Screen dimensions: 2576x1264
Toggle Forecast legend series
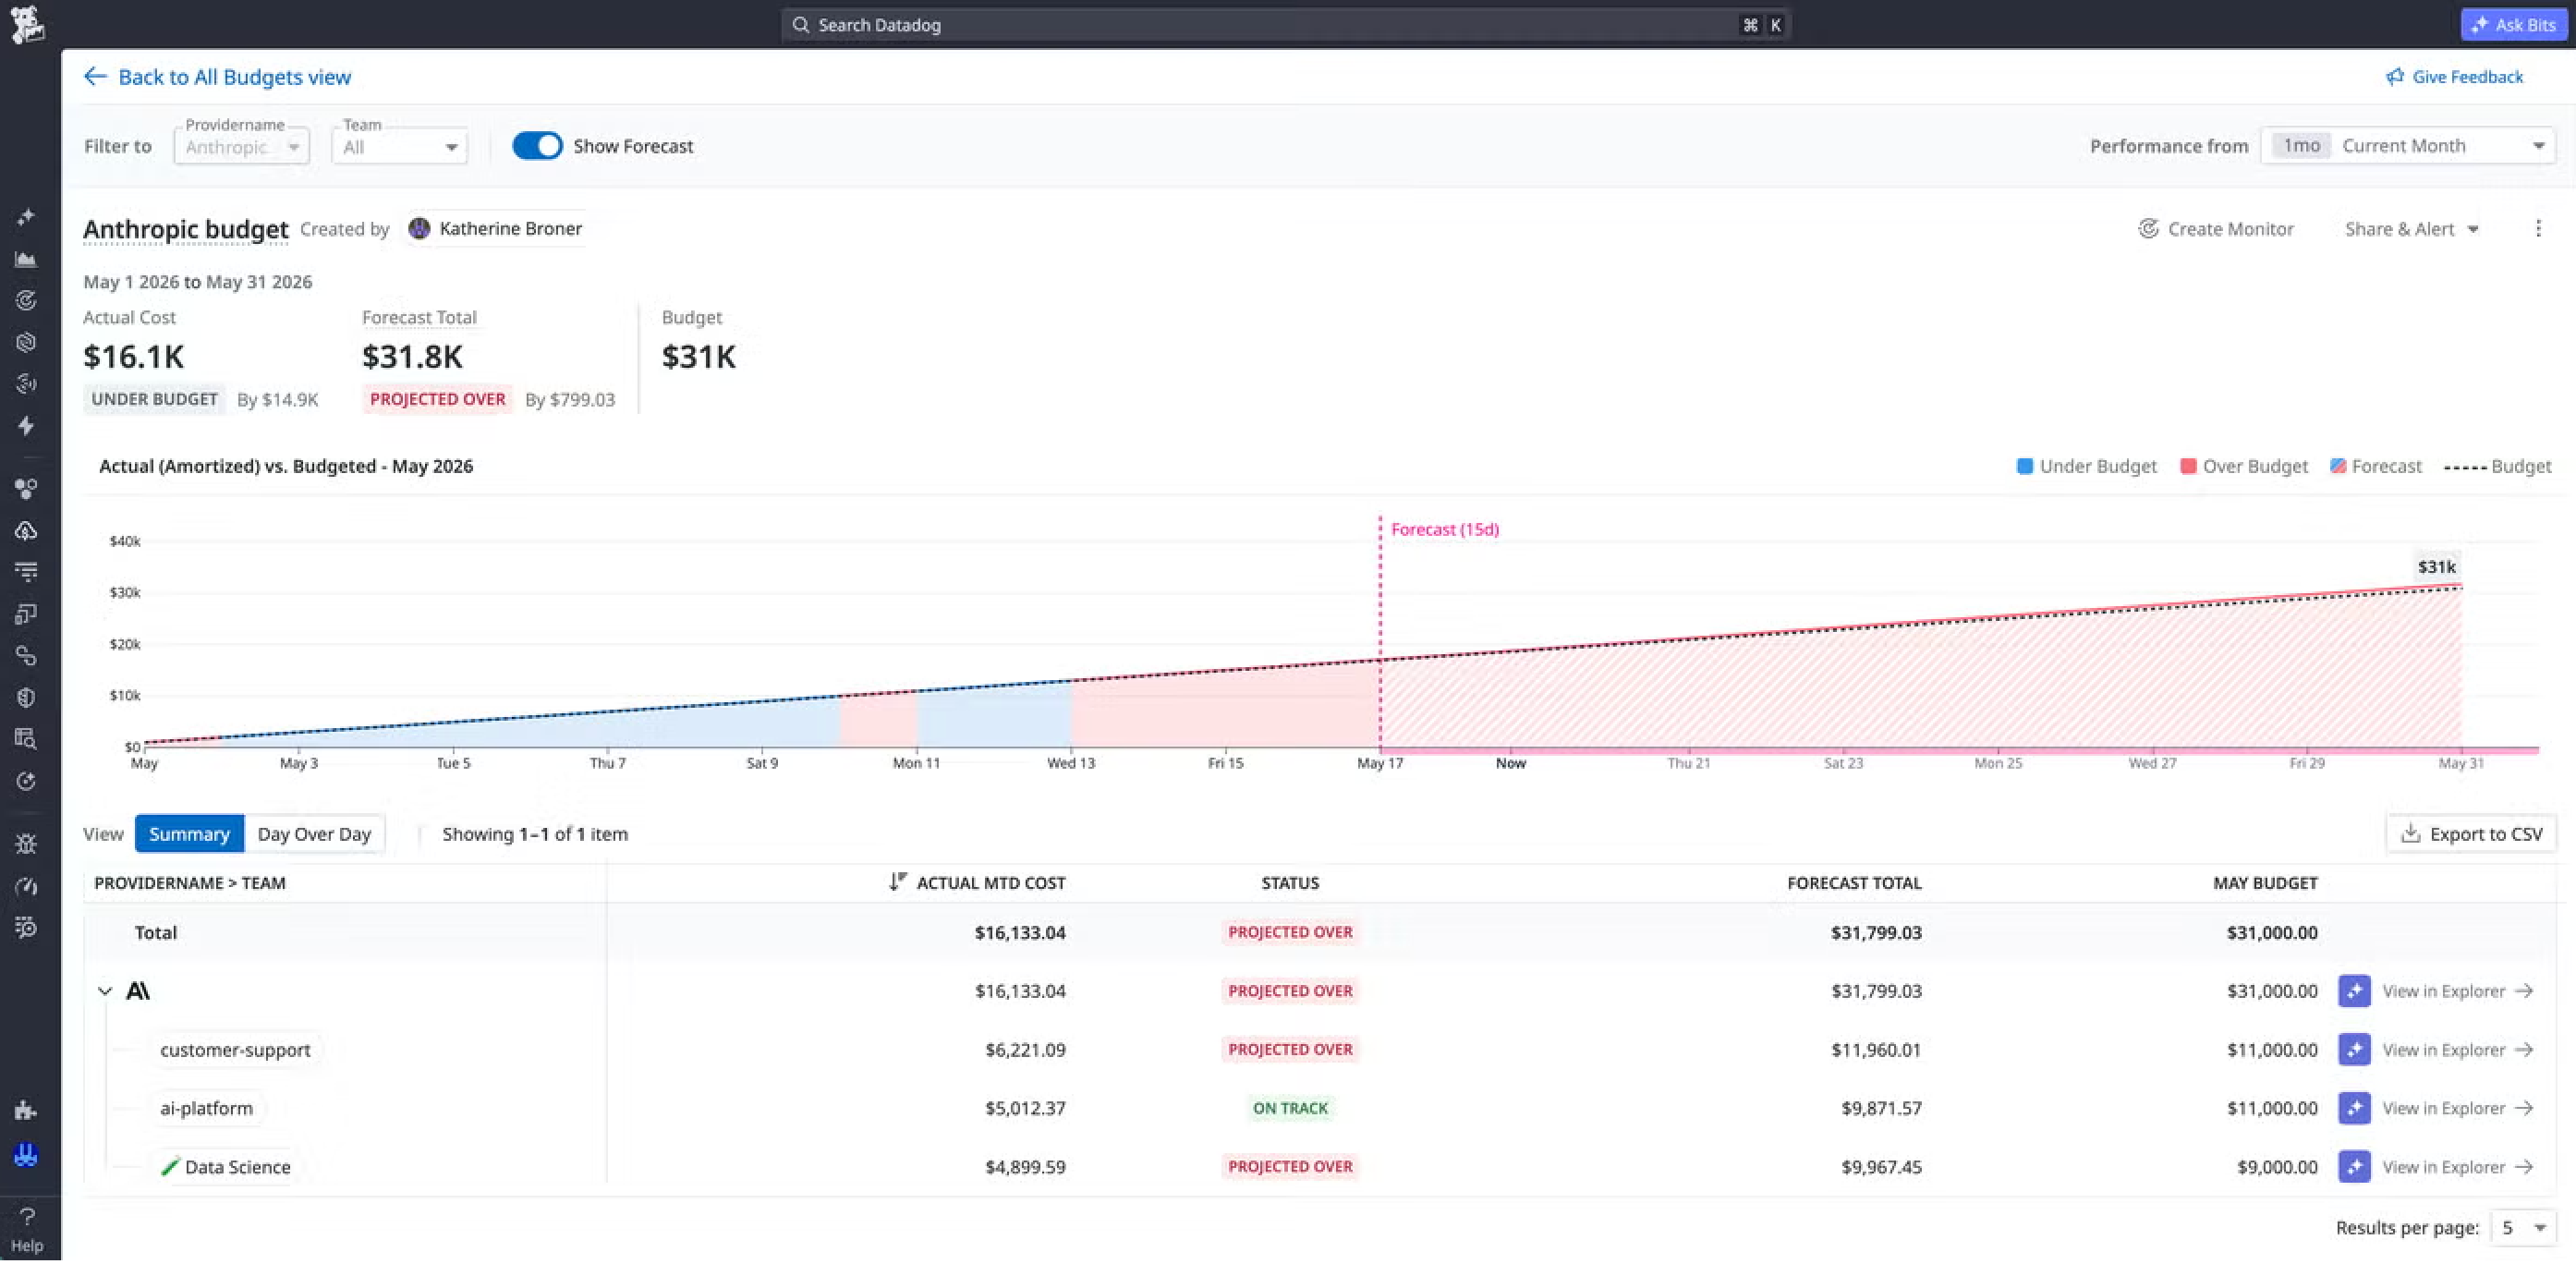point(2376,466)
